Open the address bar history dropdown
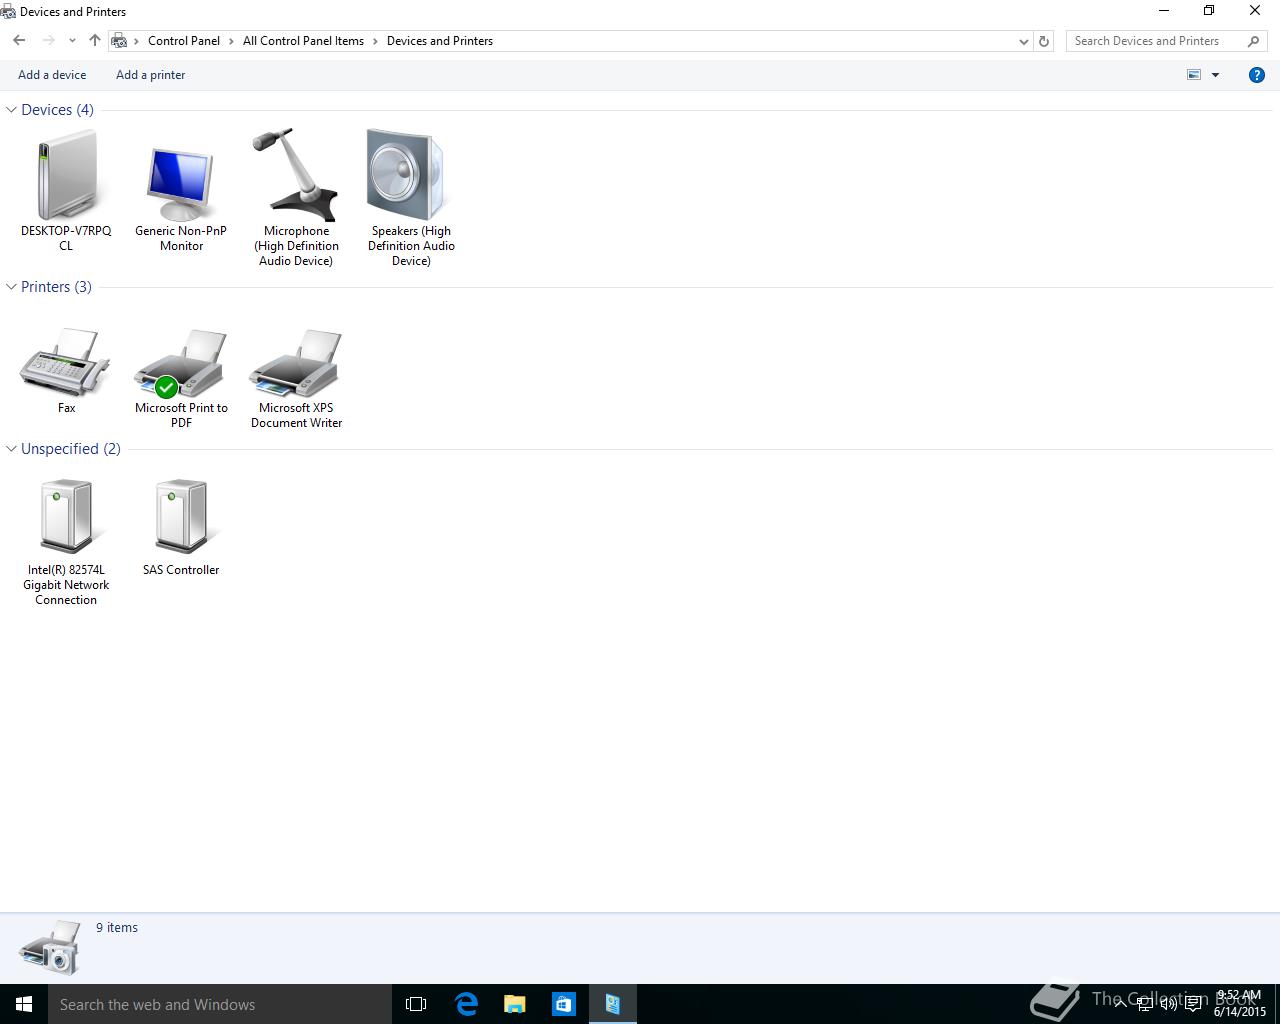1280x1024 pixels. [x=1023, y=41]
